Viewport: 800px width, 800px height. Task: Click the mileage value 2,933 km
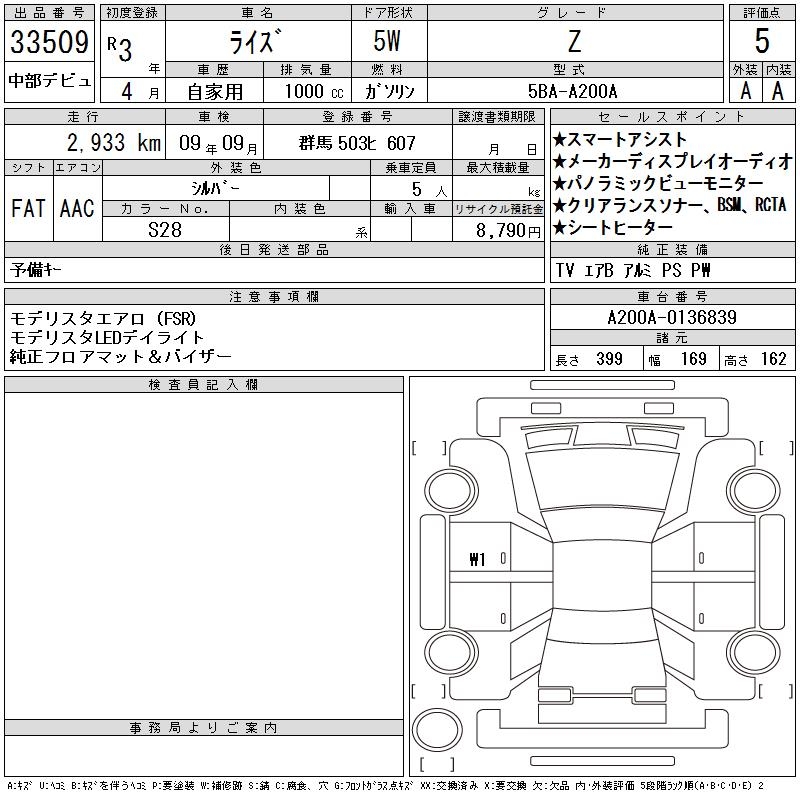114,143
